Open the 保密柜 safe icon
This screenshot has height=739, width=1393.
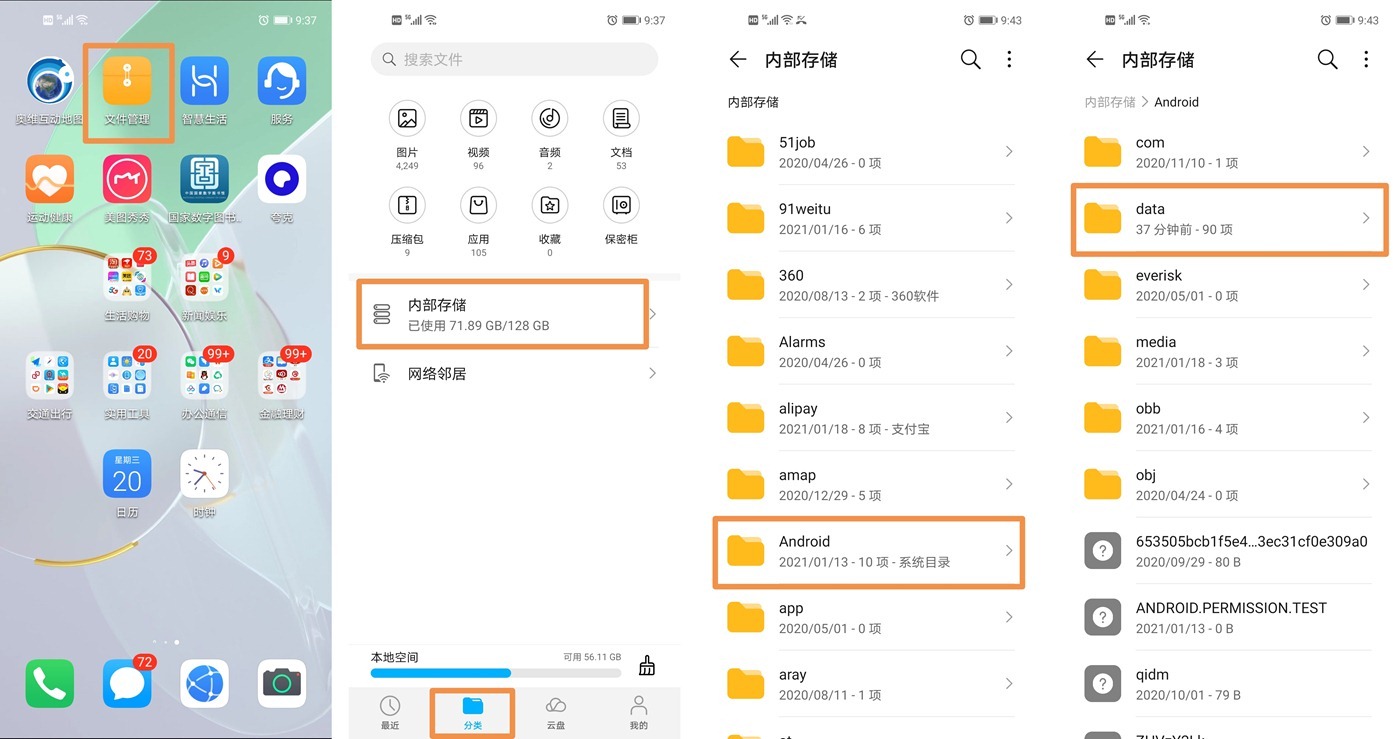621,207
